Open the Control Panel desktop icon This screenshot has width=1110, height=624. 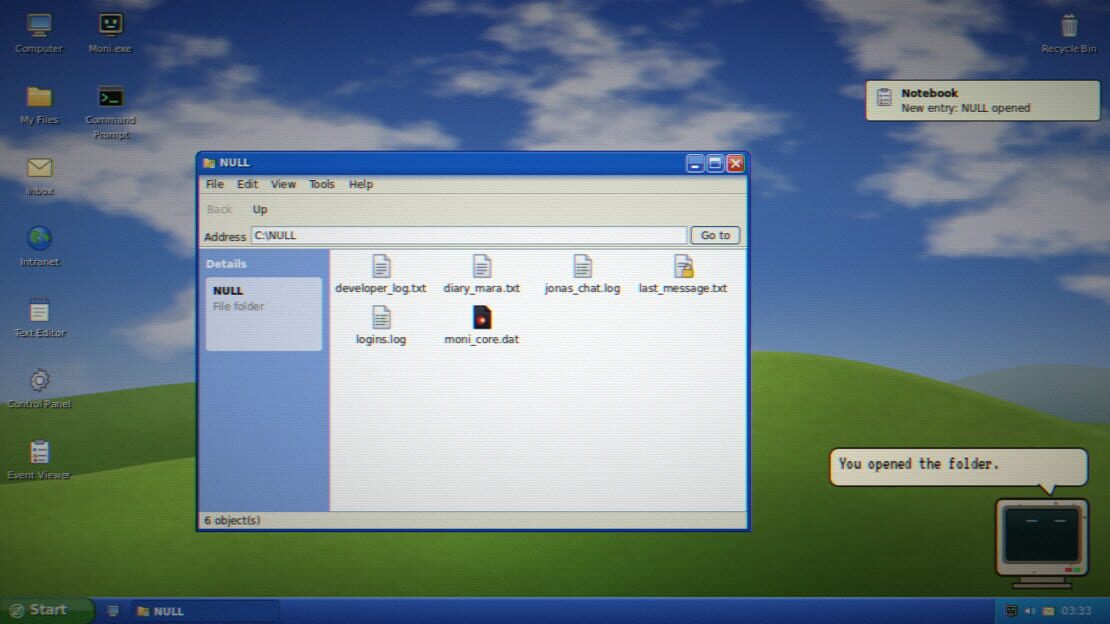click(40, 389)
